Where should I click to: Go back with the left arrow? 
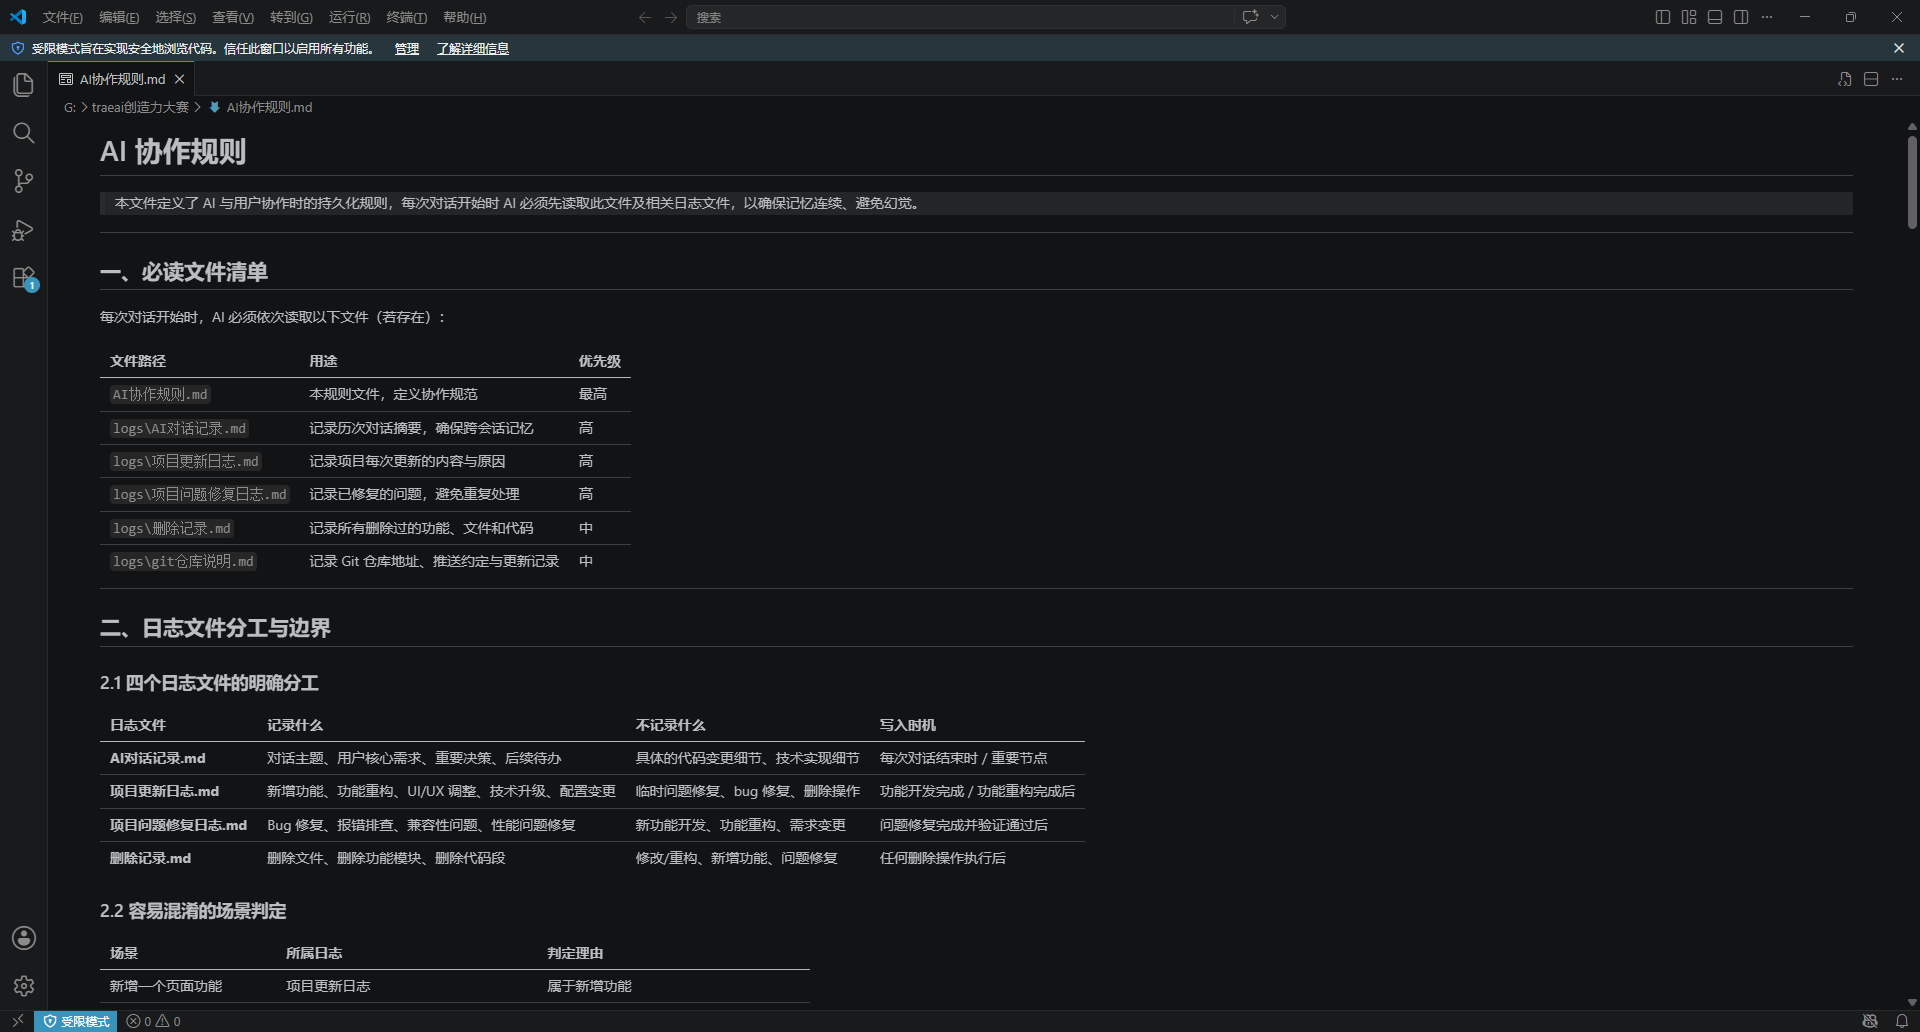pos(645,17)
